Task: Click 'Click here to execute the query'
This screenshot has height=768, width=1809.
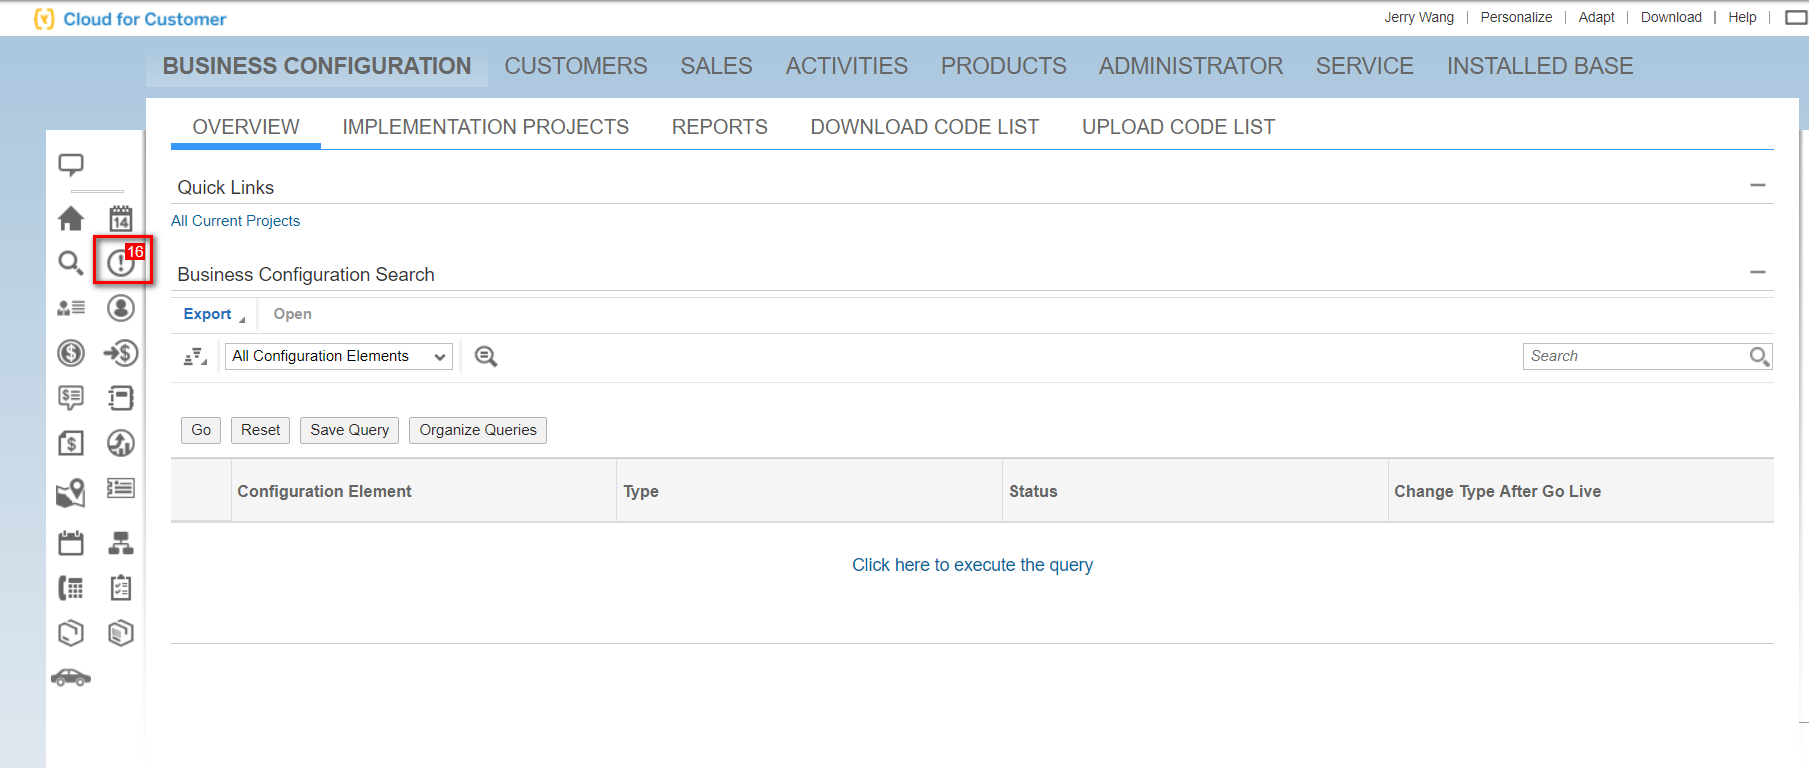Action: [x=972, y=565]
